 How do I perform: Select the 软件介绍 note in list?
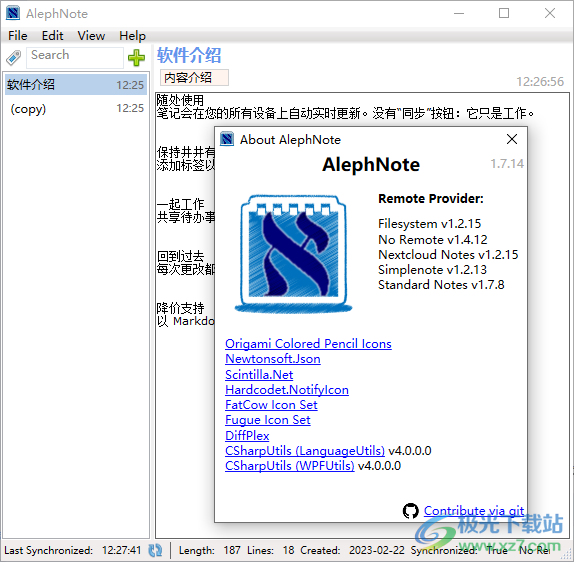(x=76, y=85)
